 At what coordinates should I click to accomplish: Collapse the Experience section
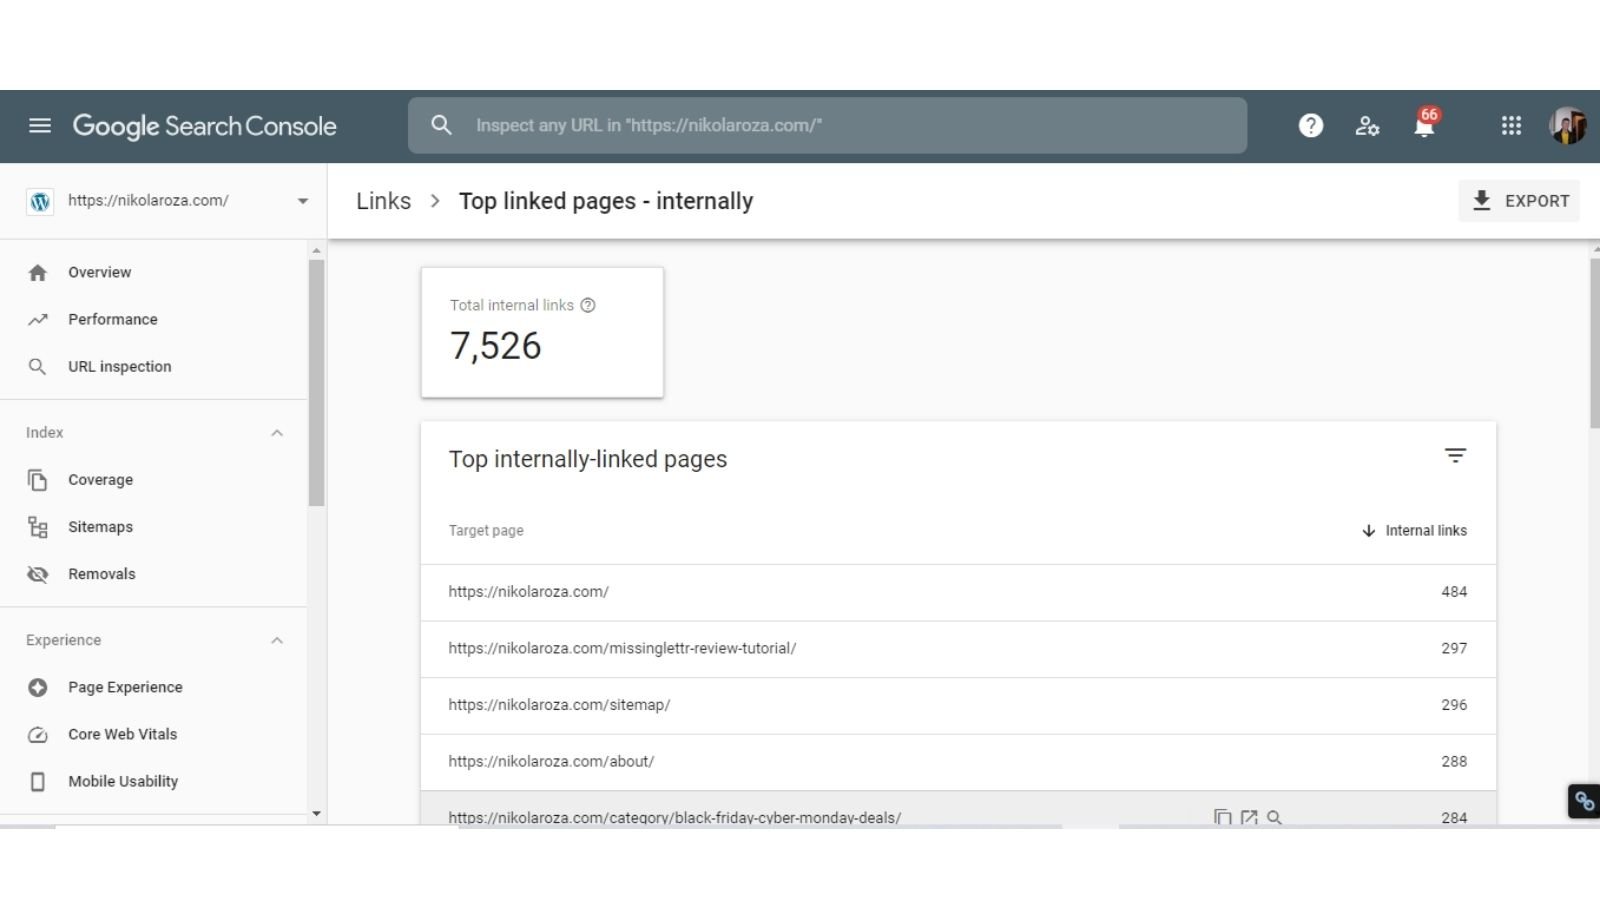(277, 641)
